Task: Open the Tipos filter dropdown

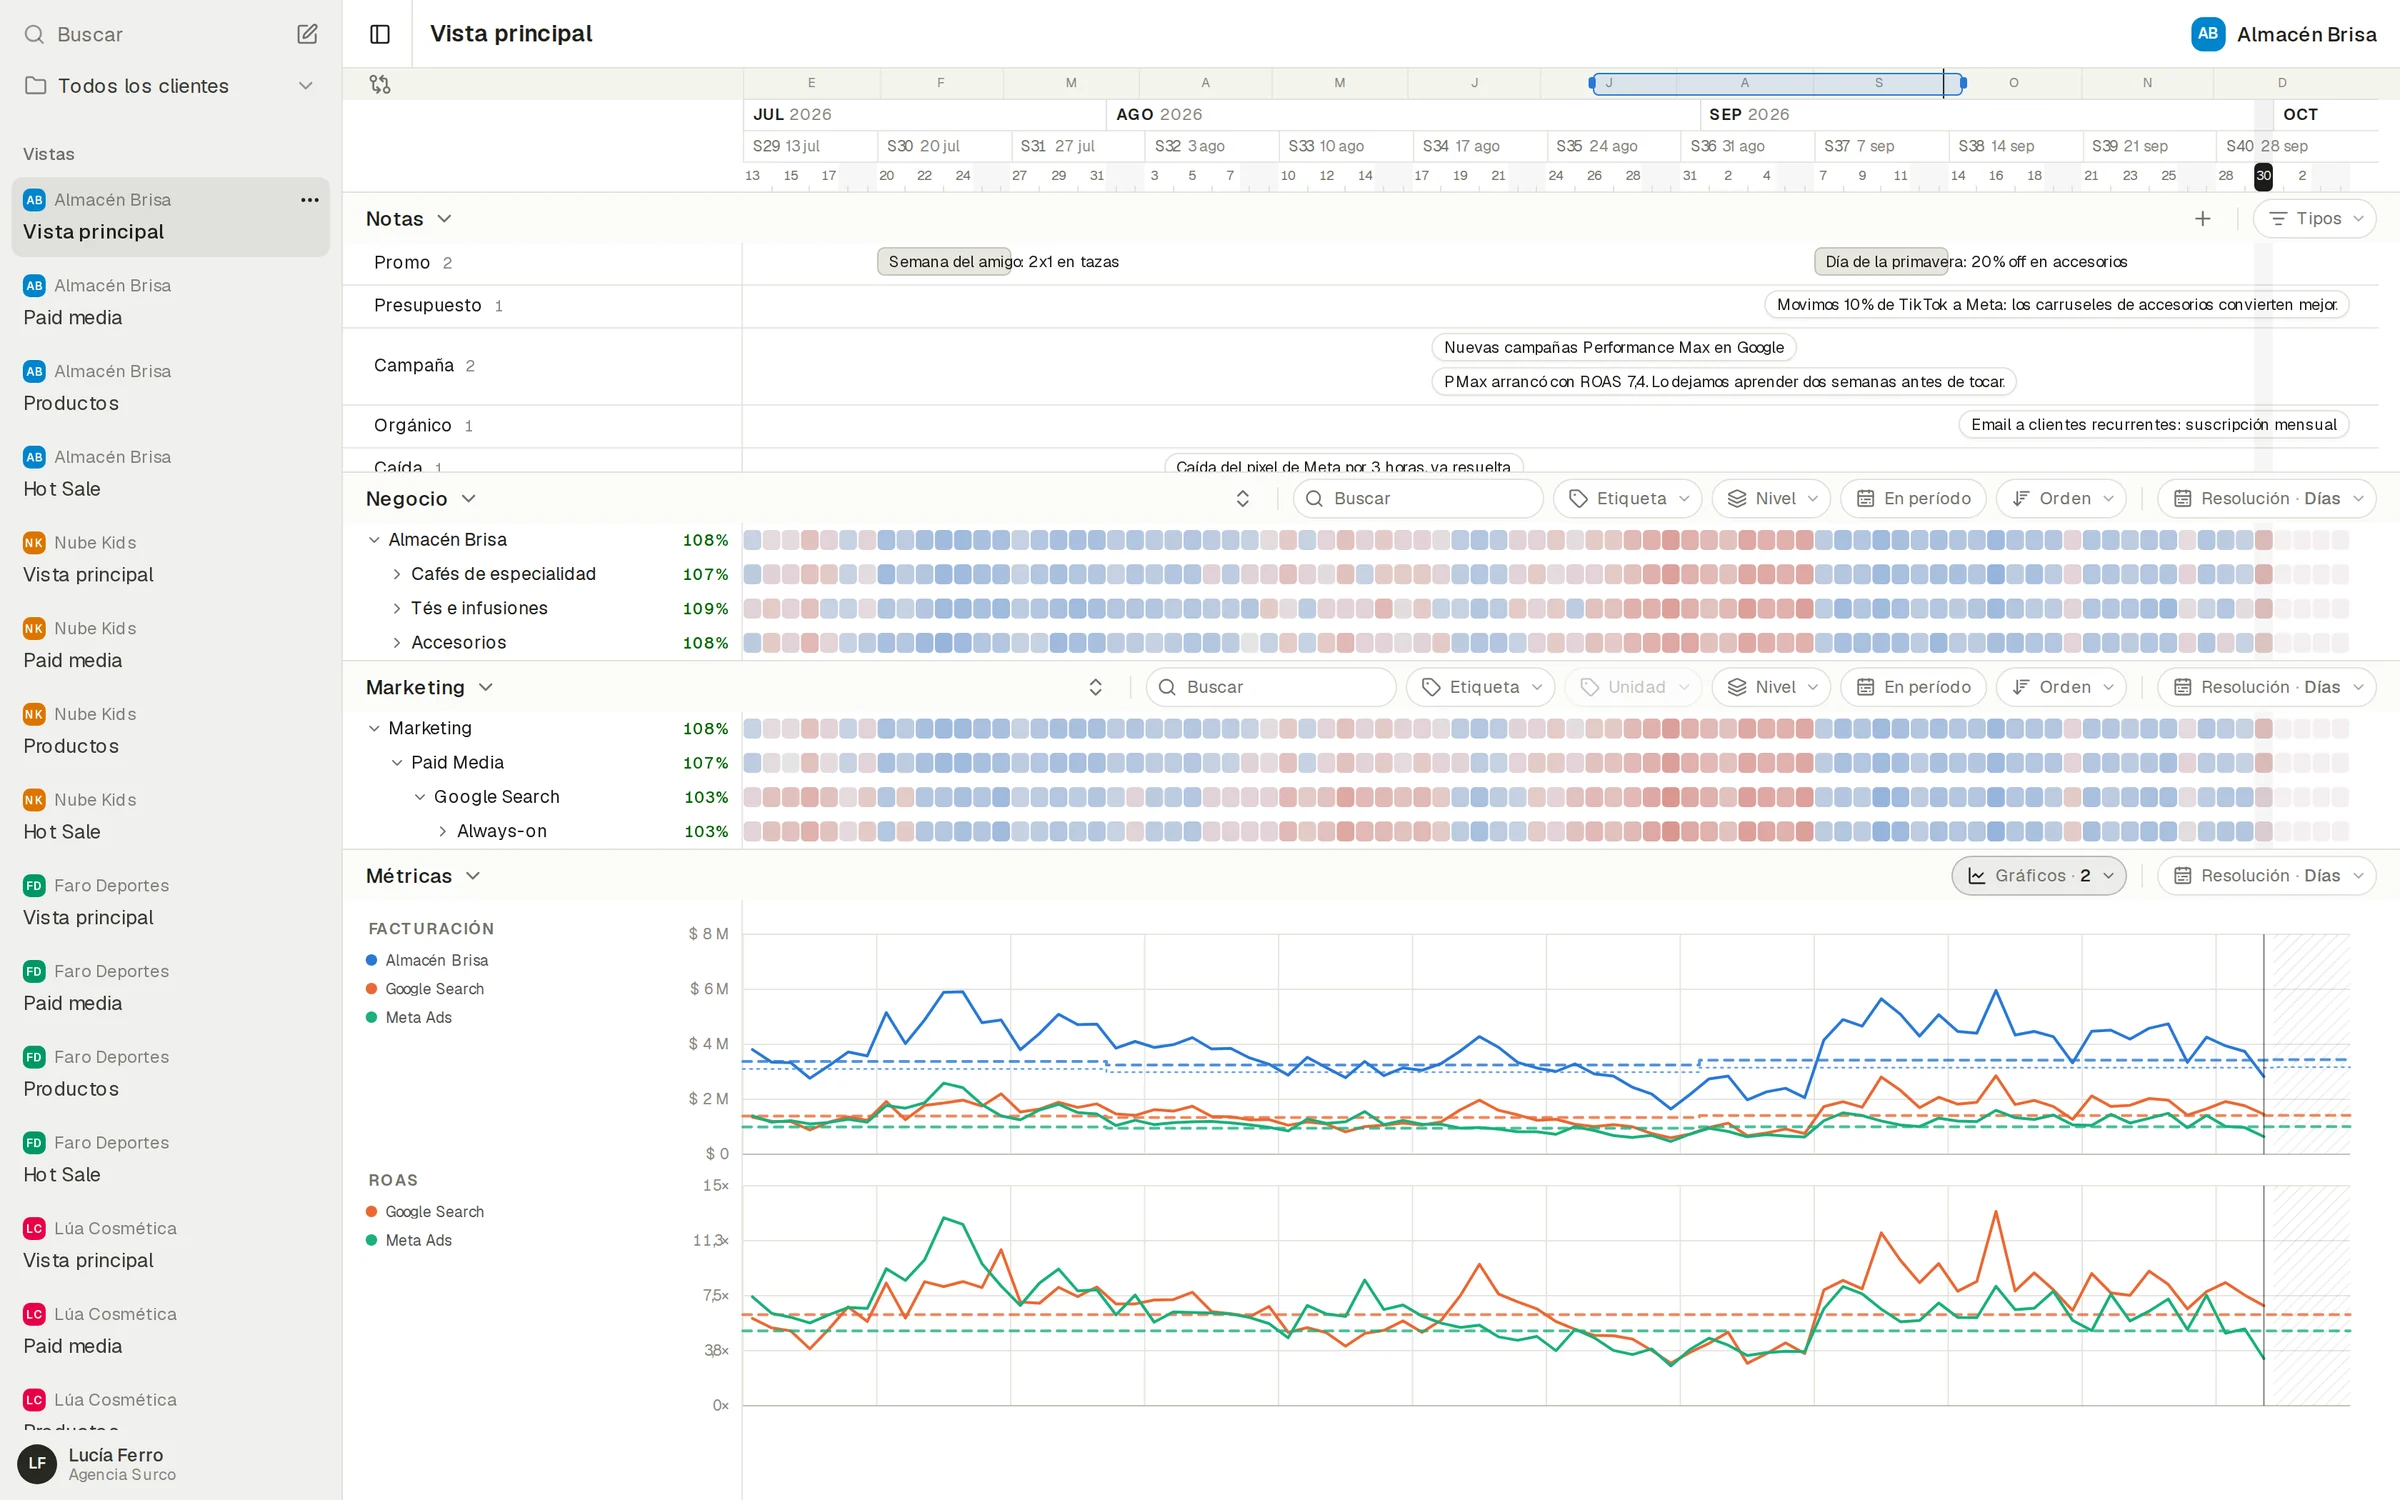Action: tap(2314, 219)
